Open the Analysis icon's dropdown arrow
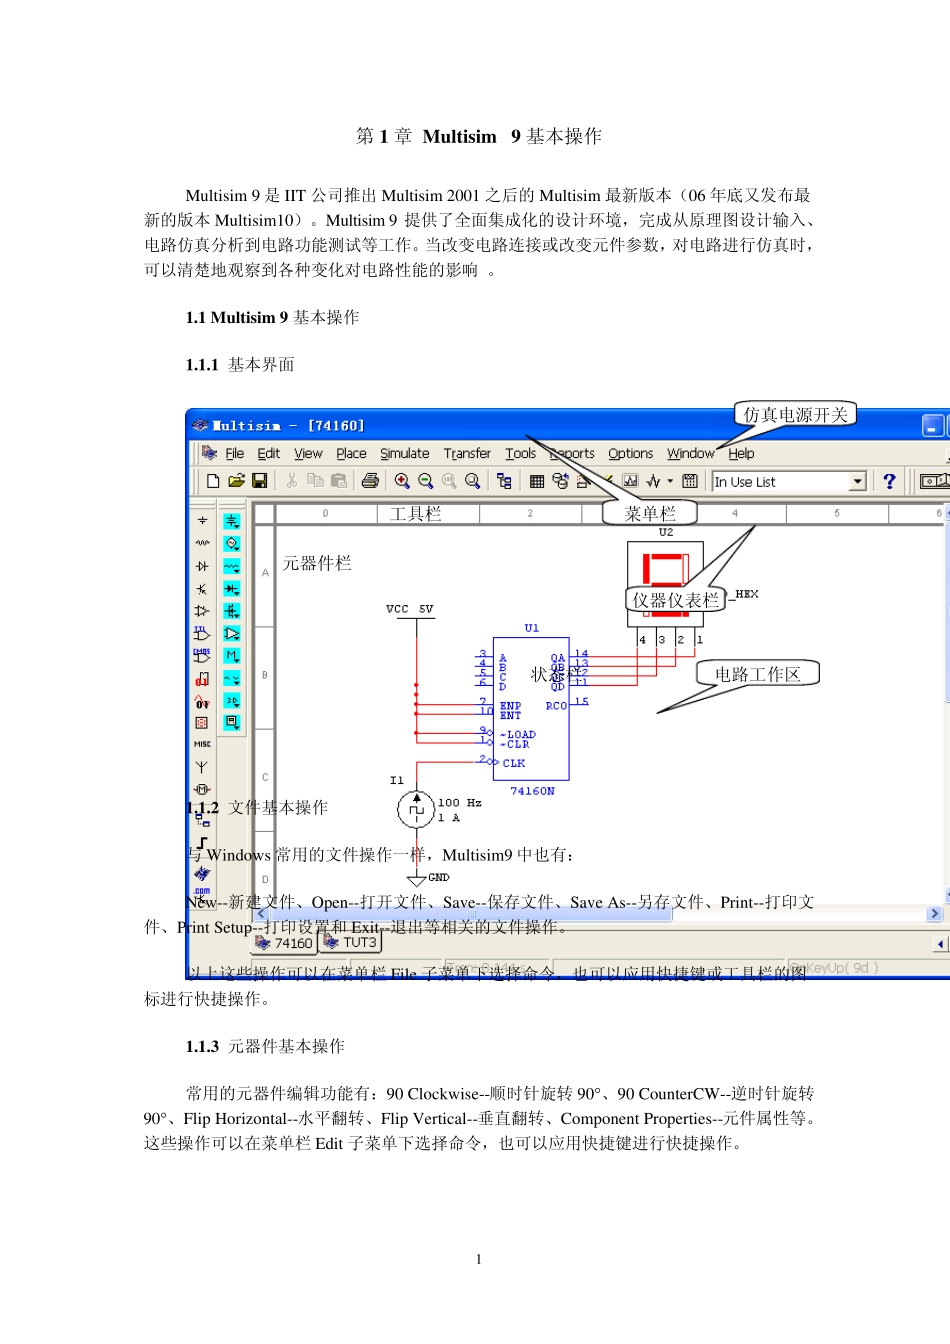 pyautogui.click(x=670, y=481)
